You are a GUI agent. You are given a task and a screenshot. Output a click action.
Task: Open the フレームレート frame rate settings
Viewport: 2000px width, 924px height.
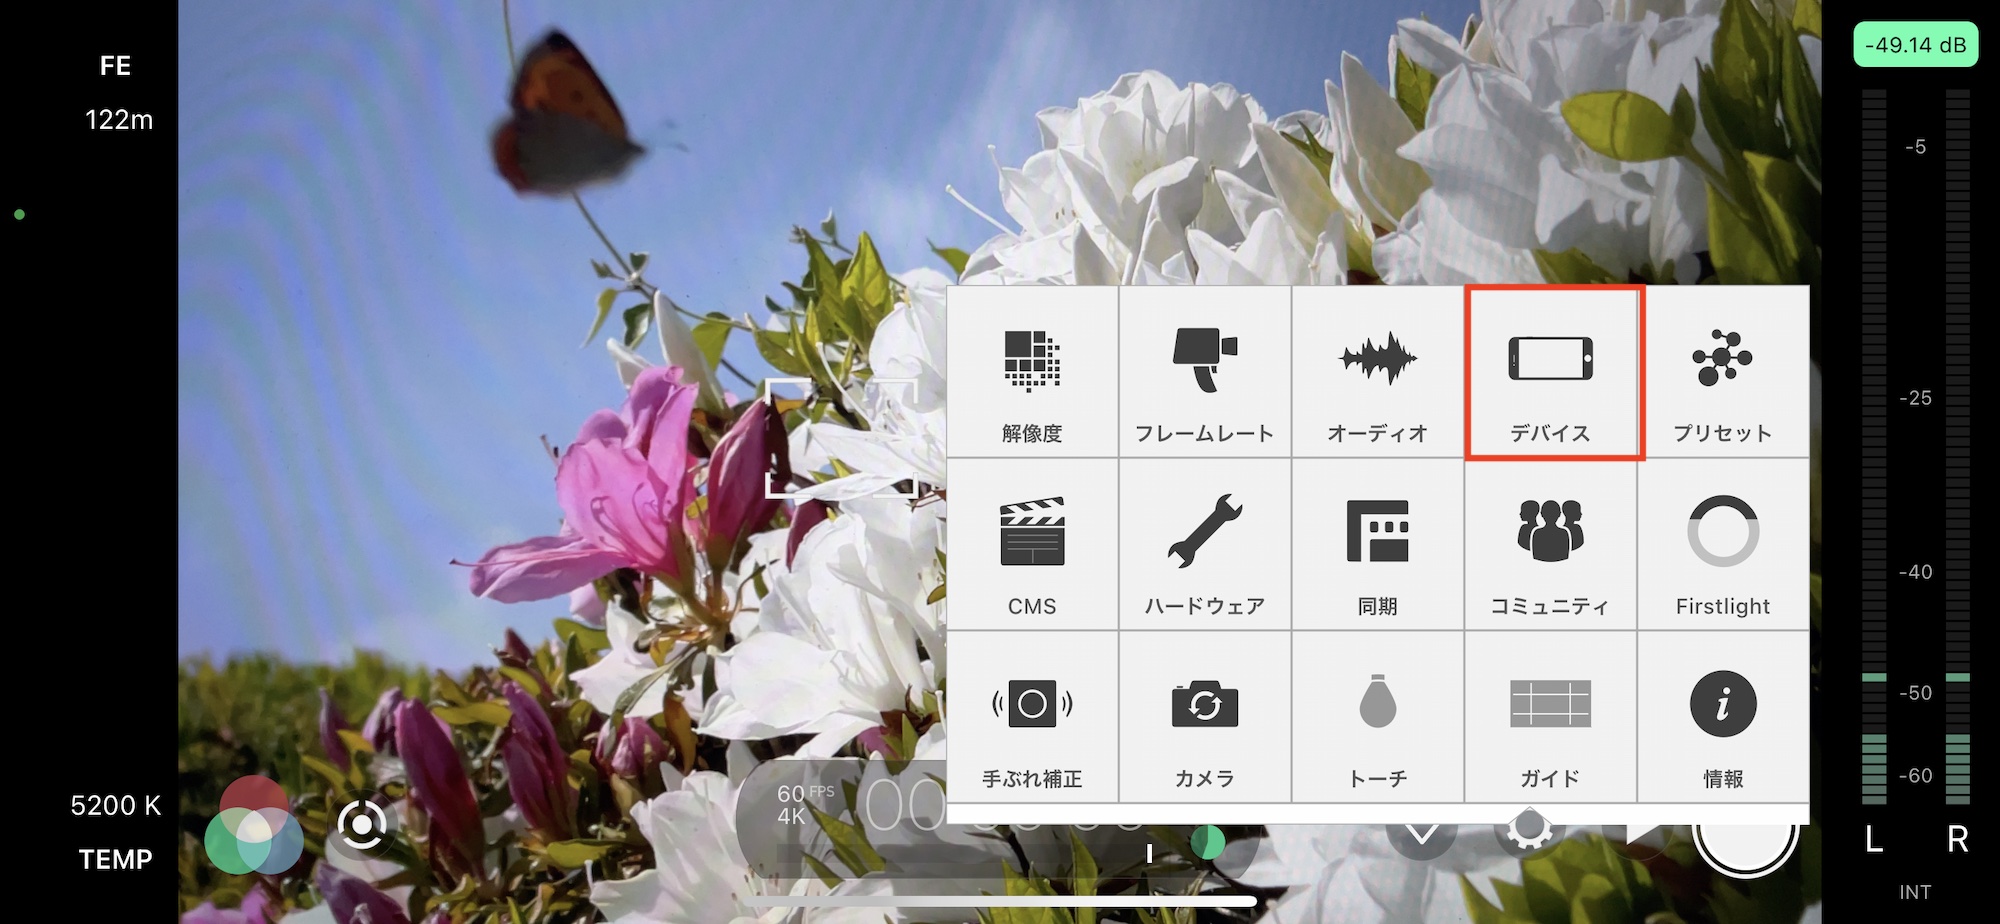point(1205,372)
